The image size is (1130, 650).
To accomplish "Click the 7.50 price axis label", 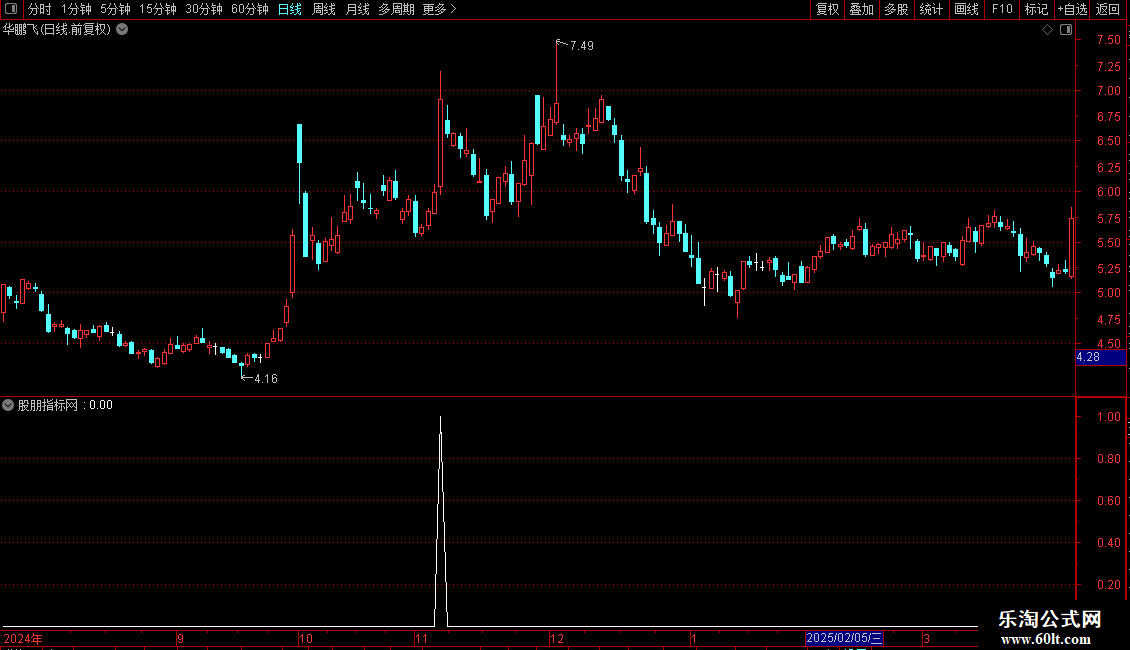I will tap(1108, 40).
